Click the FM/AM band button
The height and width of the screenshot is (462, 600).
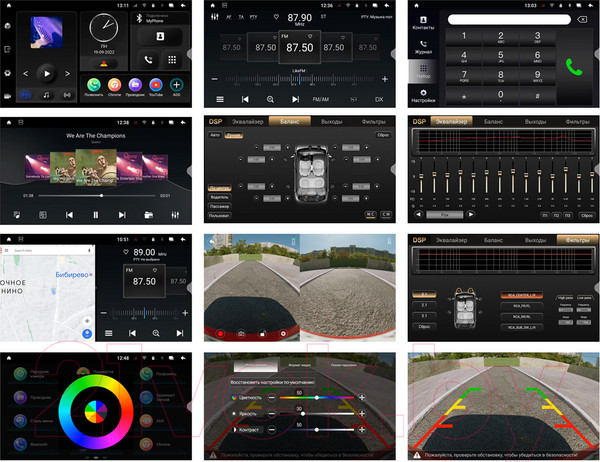(320, 99)
